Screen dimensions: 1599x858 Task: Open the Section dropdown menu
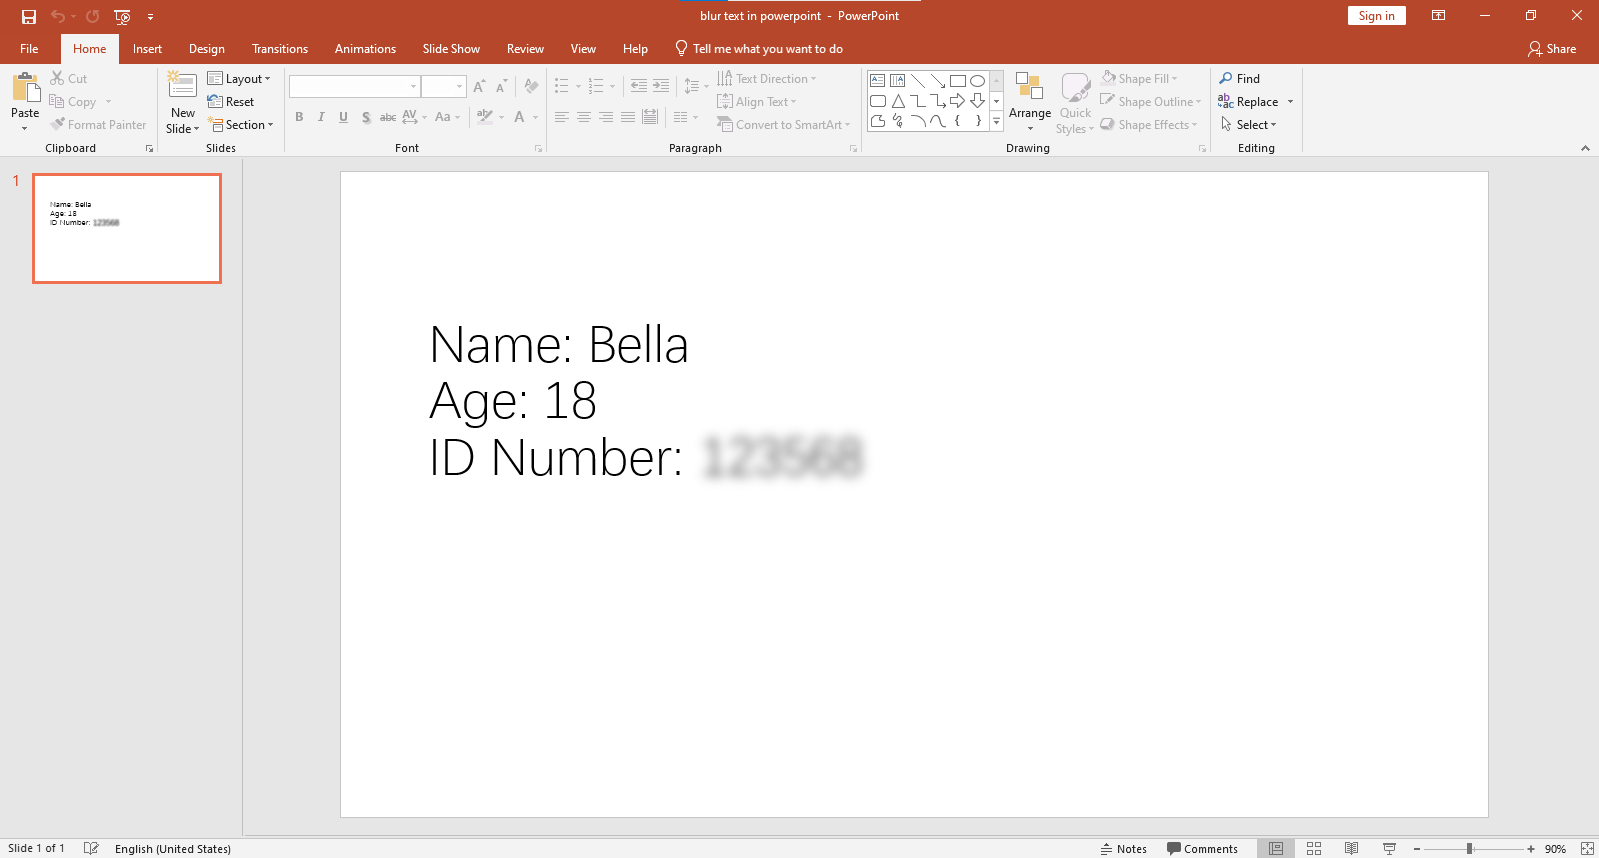pyautogui.click(x=240, y=125)
